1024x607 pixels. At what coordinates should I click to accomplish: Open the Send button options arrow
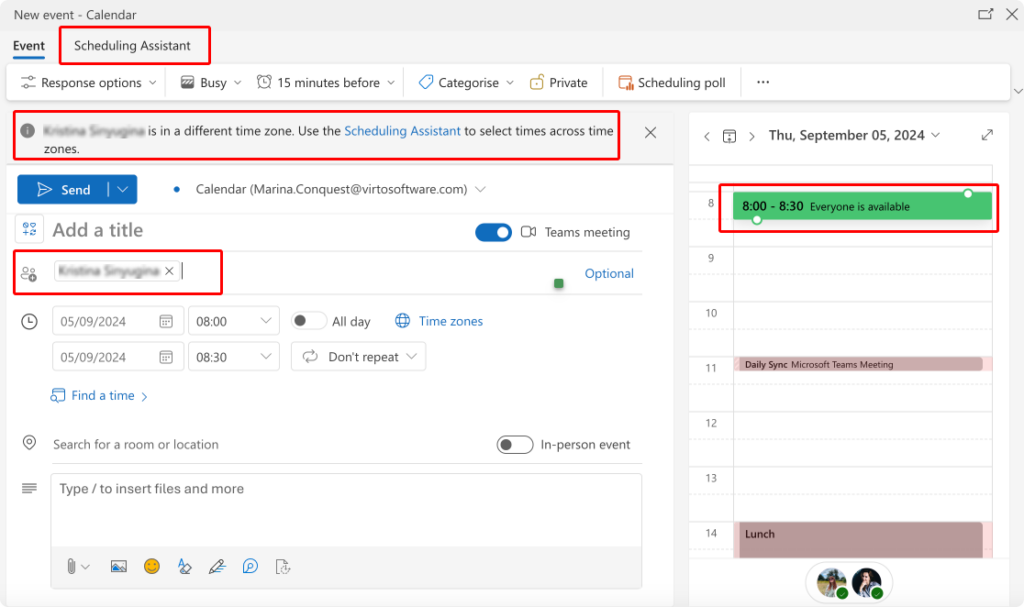click(x=123, y=189)
